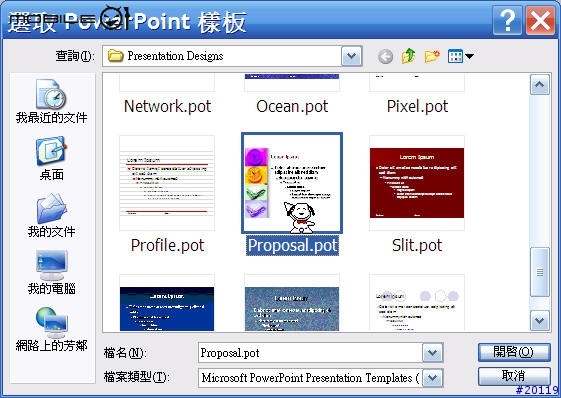Click the file list scroll up arrow
561x398 pixels.
(x=540, y=85)
